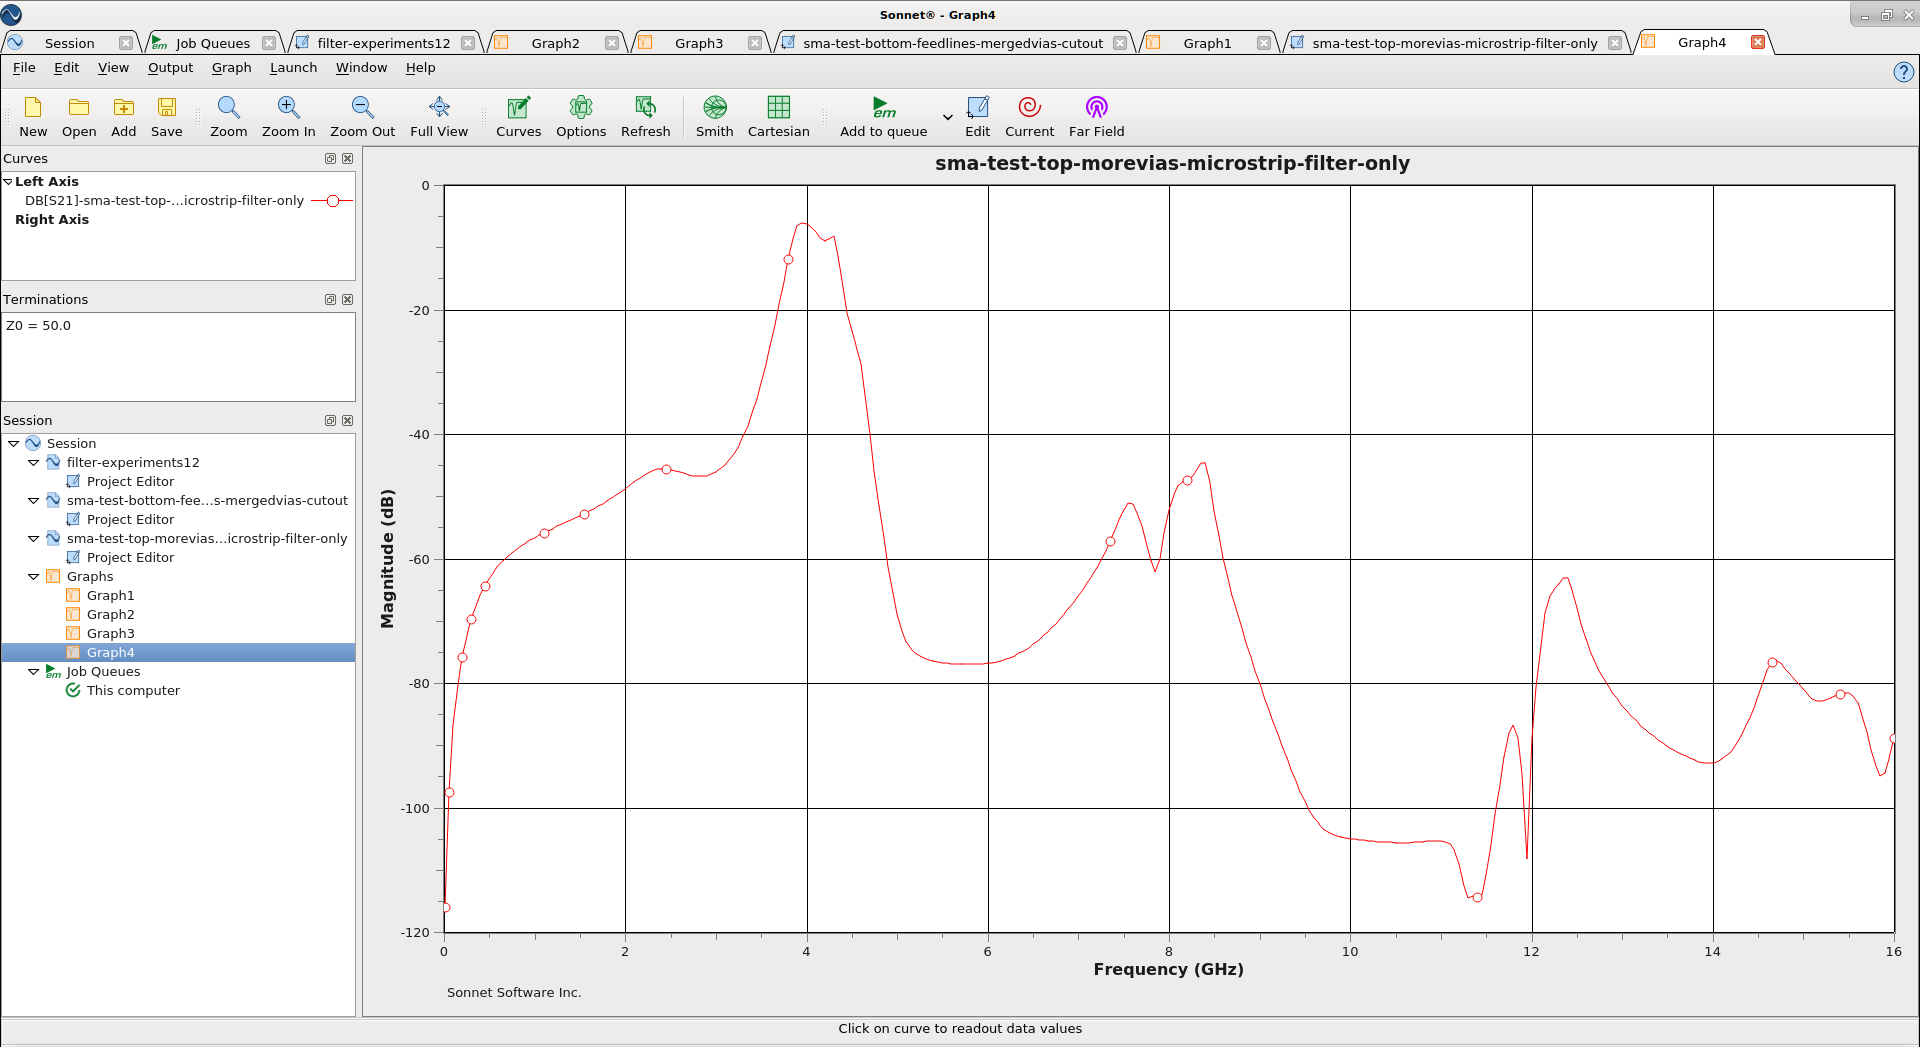1920x1047 pixels.
Task: Open the Curves dialog icon
Action: coord(519,107)
